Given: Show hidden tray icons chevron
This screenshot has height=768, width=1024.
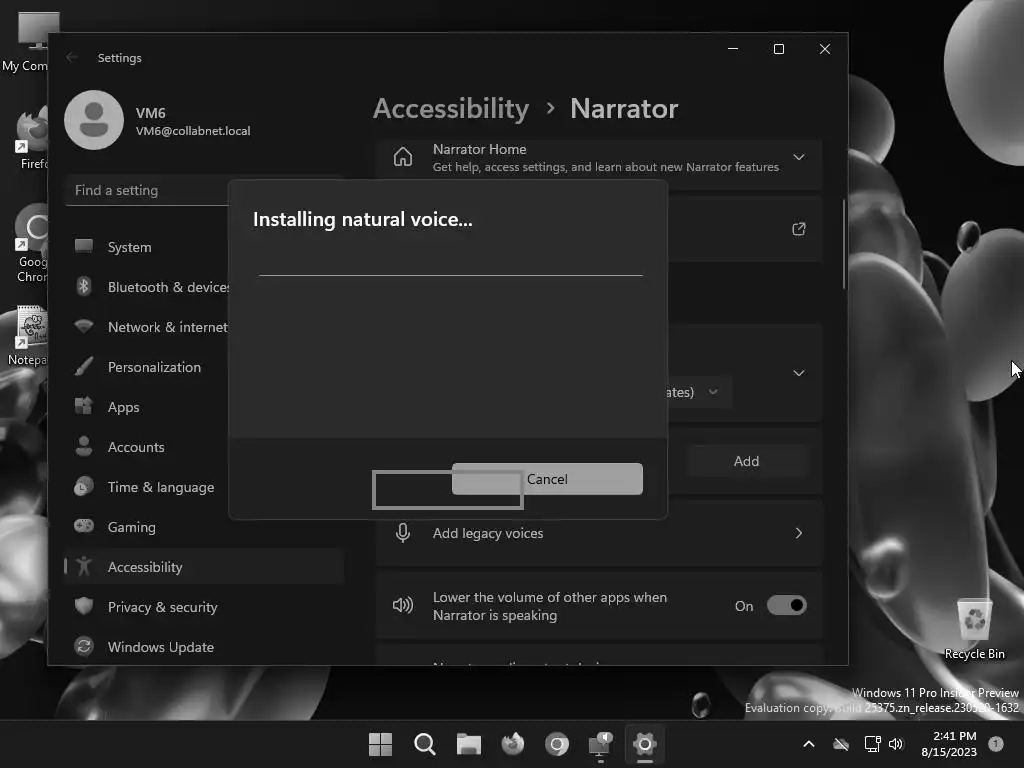Looking at the screenshot, I should pos(808,744).
